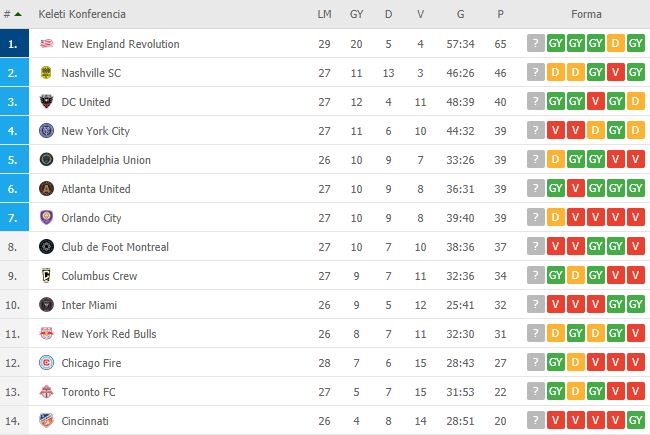Open the New York City team link
Image resolution: width=650 pixels, height=435 pixels.
(x=95, y=131)
